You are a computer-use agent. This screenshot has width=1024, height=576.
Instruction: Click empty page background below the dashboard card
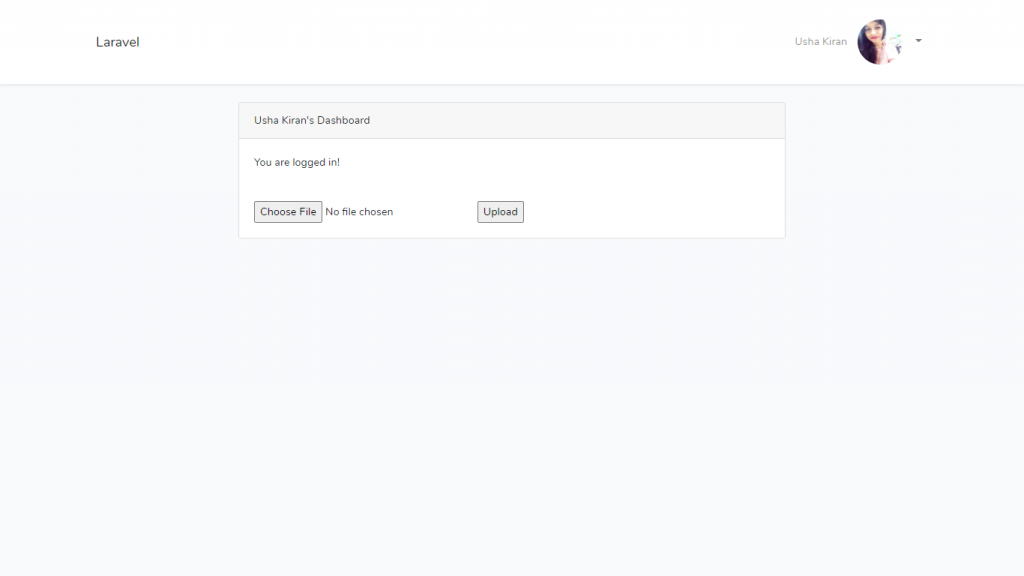coord(511,400)
